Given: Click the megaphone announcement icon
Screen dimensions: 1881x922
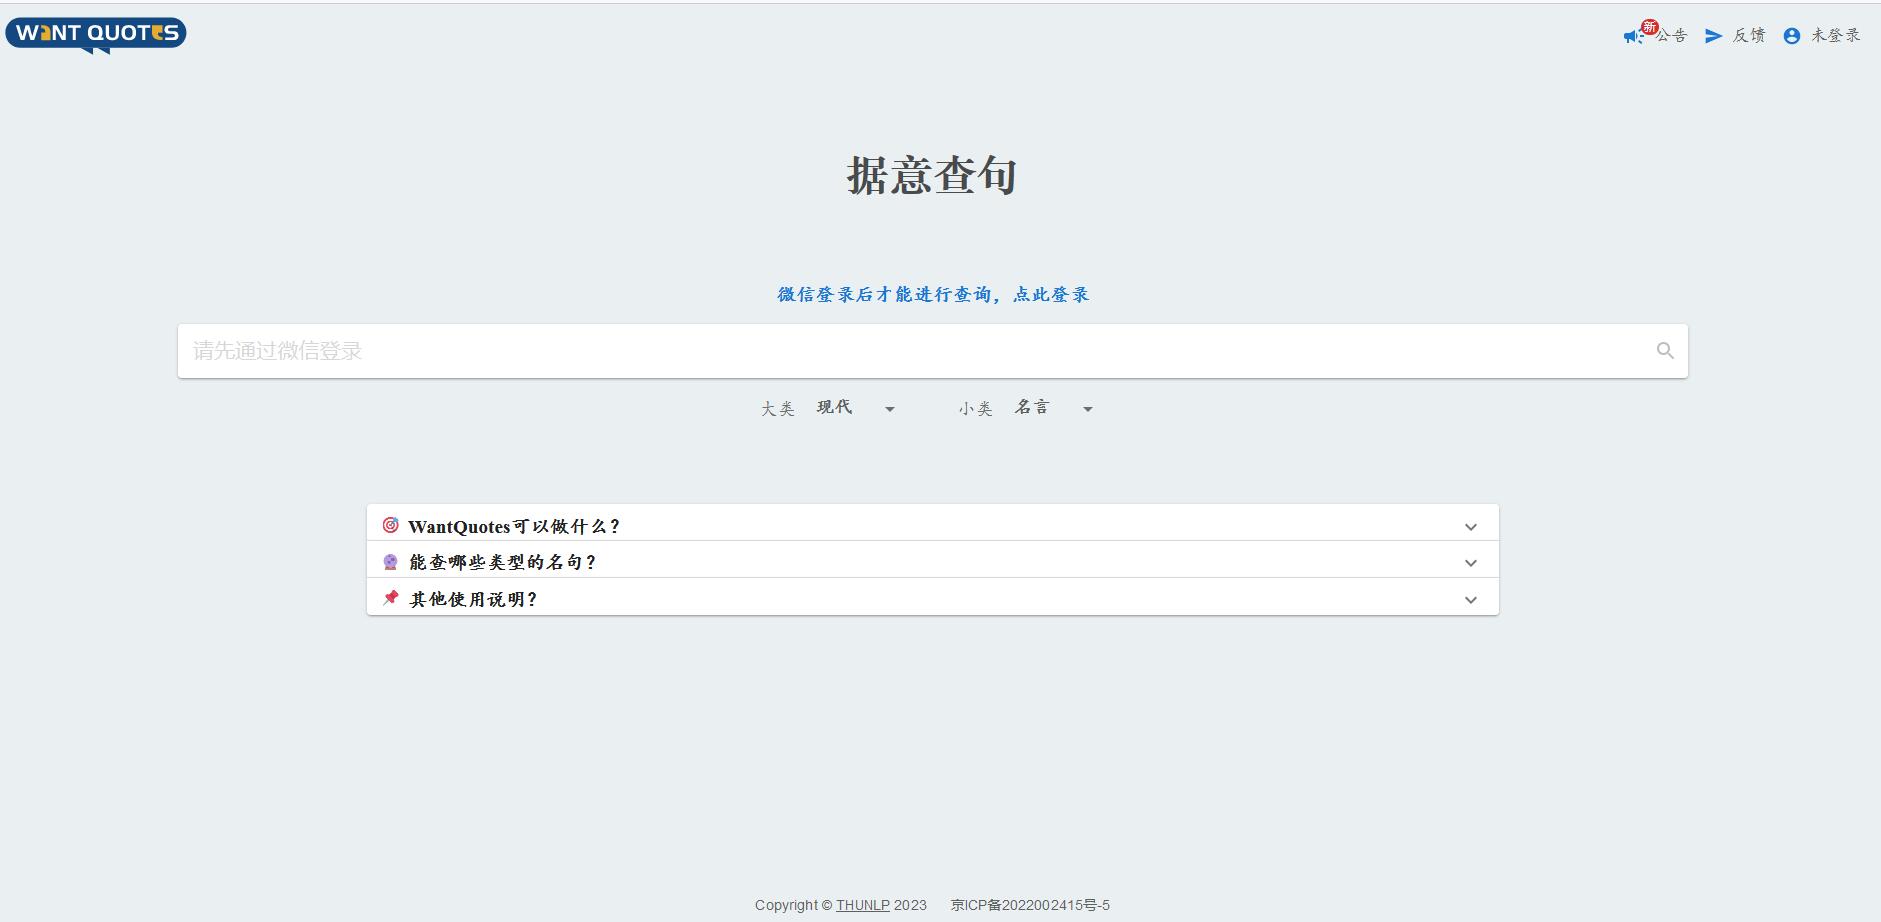Looking at the screenshot, I should 1631,35.
